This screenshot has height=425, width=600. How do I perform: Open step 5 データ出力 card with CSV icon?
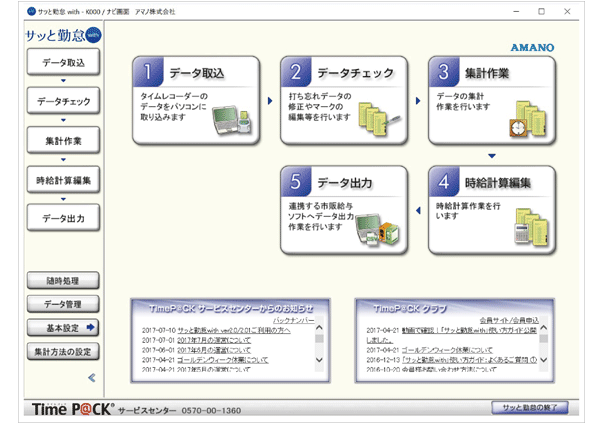344,210
